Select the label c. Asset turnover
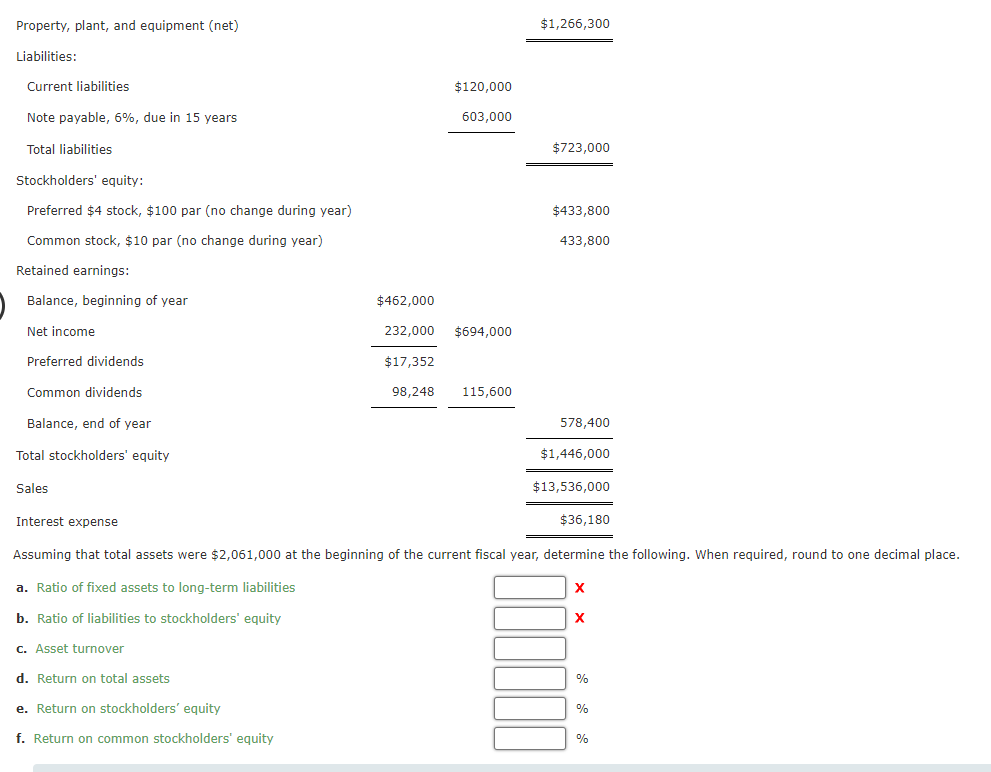The image size is (991, 772). click(x=71, y=648)
